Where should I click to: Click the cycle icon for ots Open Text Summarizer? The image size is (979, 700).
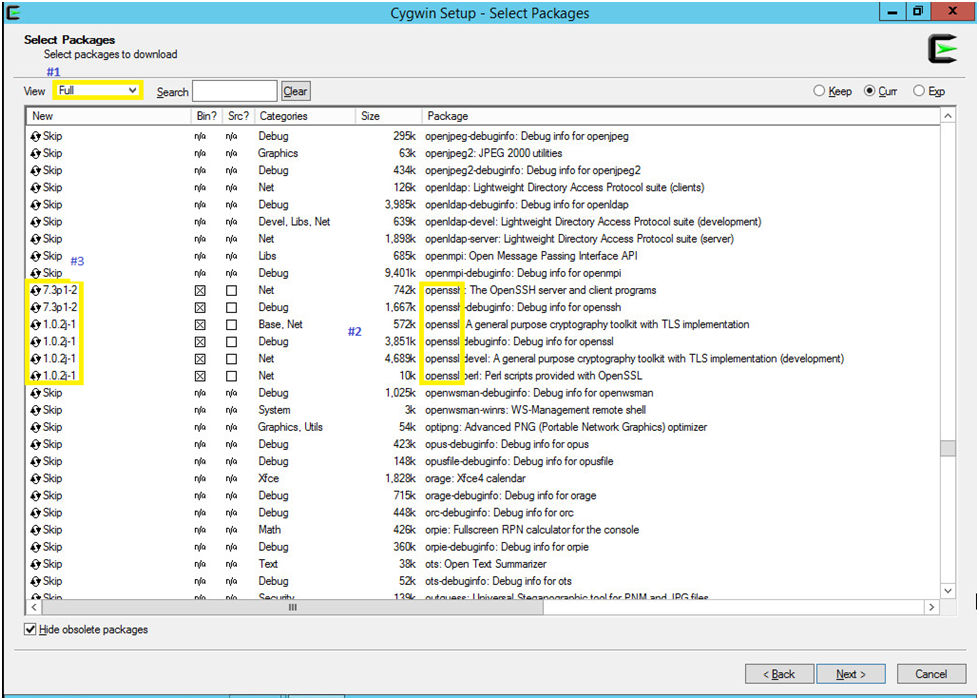point(36,564)
